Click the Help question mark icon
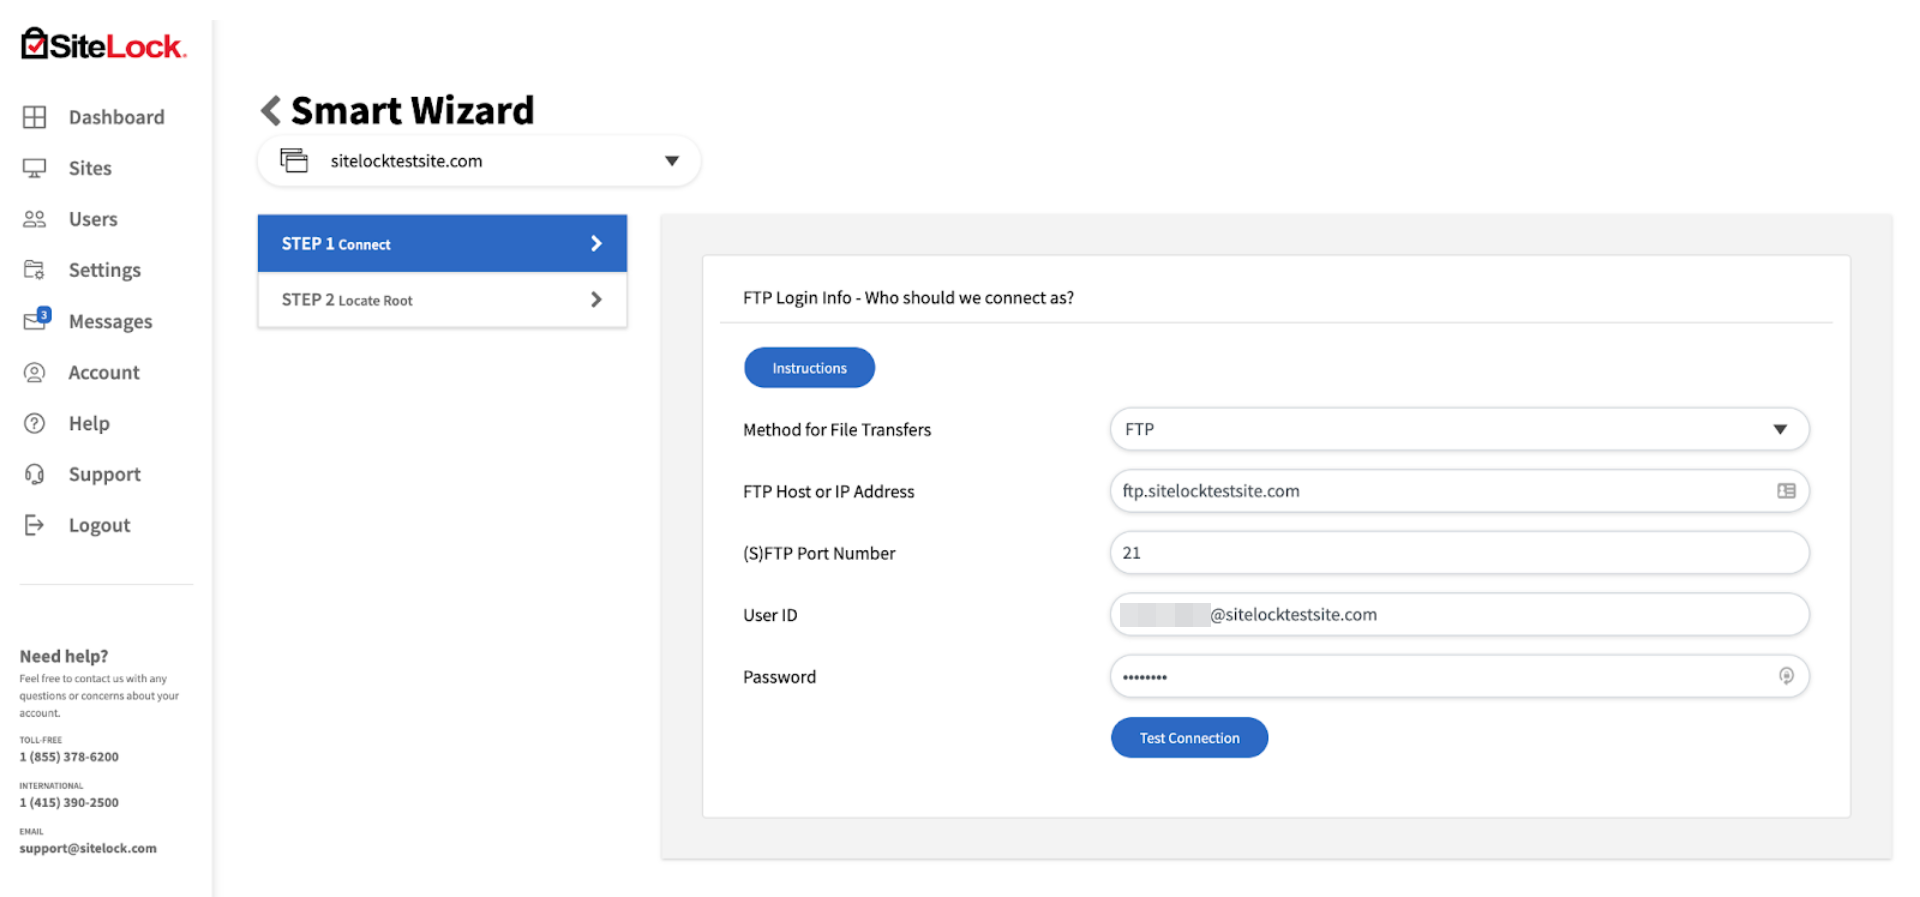The width and height of the screenshot is (1920, 897). [x=34, y=423]
